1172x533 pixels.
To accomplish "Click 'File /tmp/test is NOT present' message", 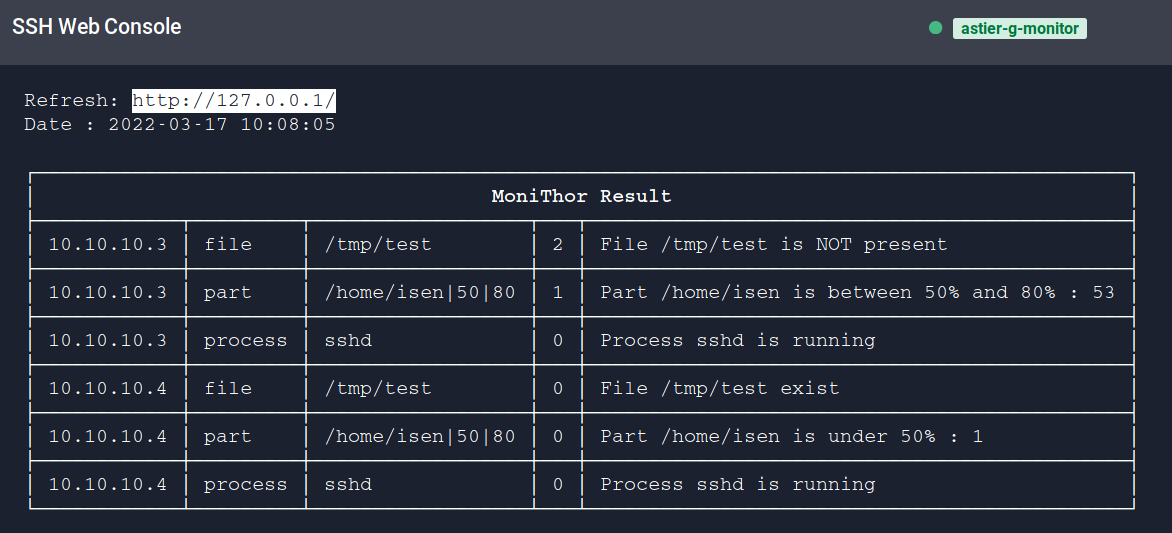I will (773, 244).
